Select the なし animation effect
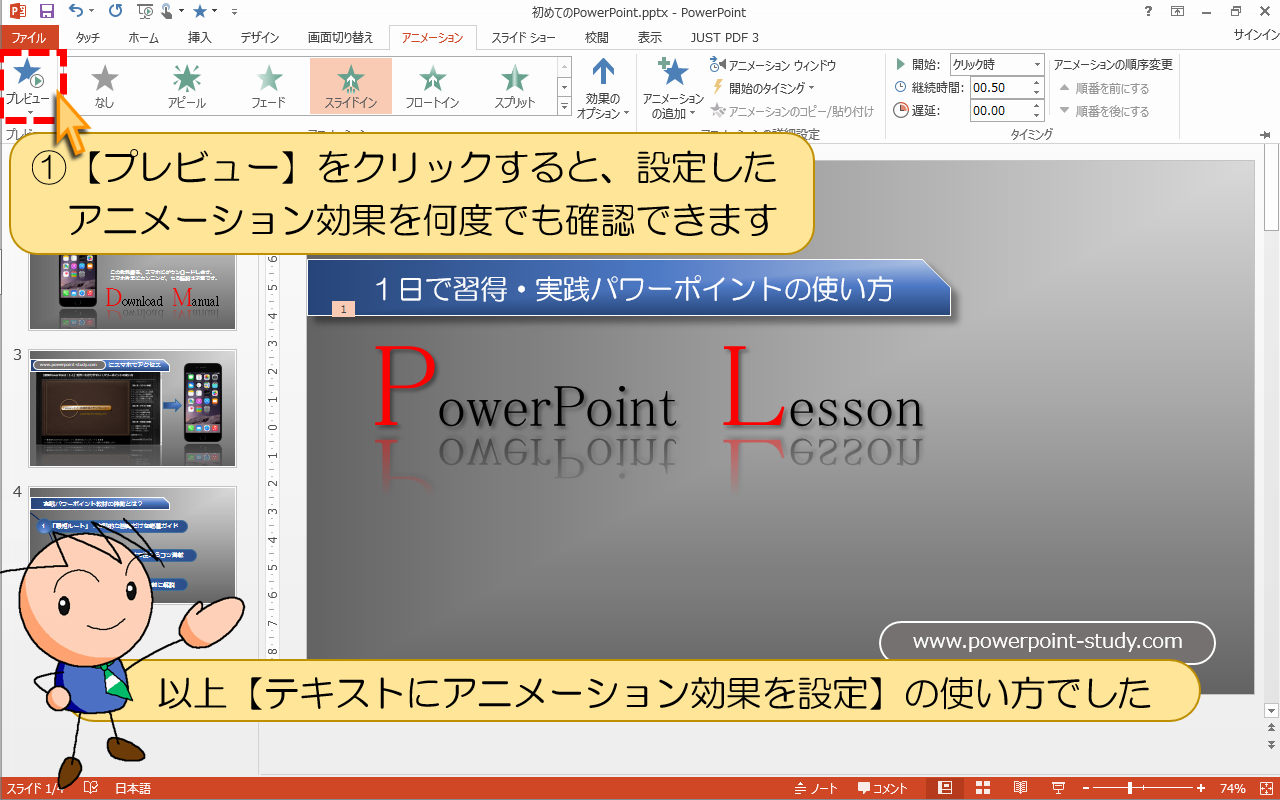The width and height of the screenshot is (1280, 800). (x=104, y=85)
